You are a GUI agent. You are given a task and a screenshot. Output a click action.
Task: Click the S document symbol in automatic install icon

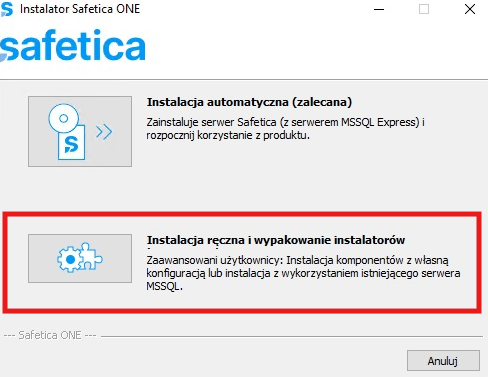tap(71, 143)
